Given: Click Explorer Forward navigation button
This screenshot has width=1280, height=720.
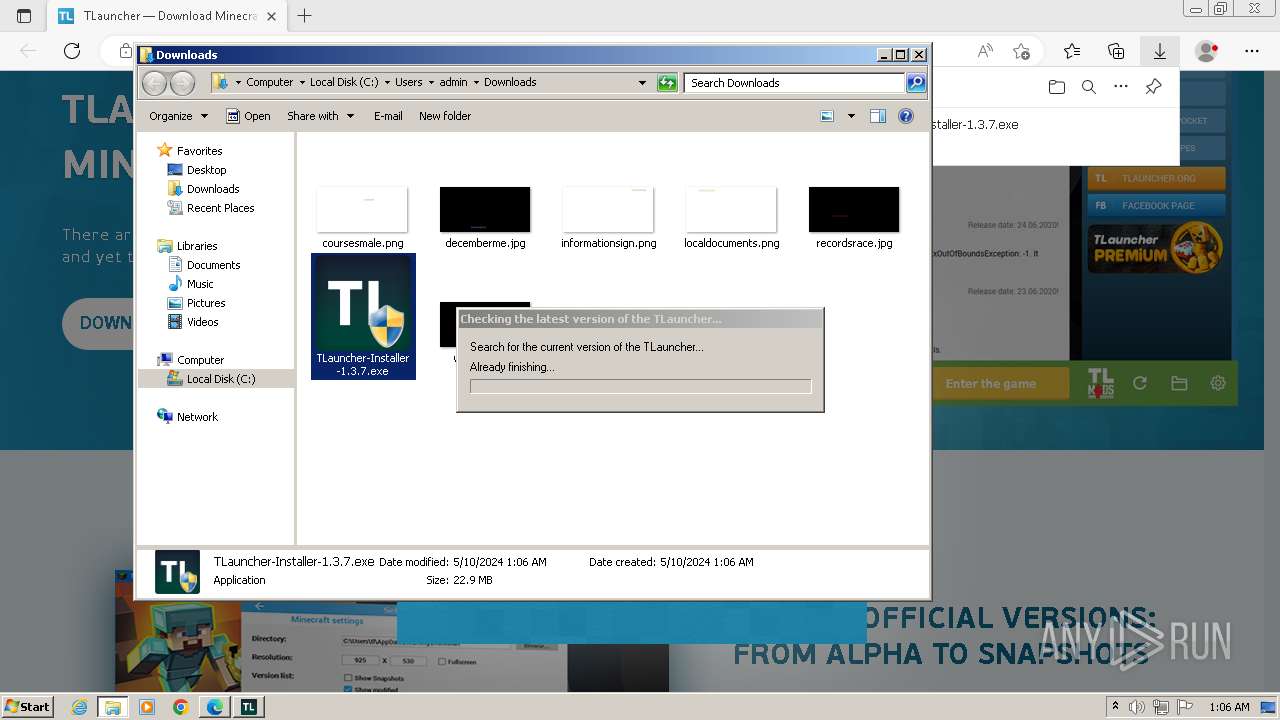Looking at the screenshot, I should (182, 83).
